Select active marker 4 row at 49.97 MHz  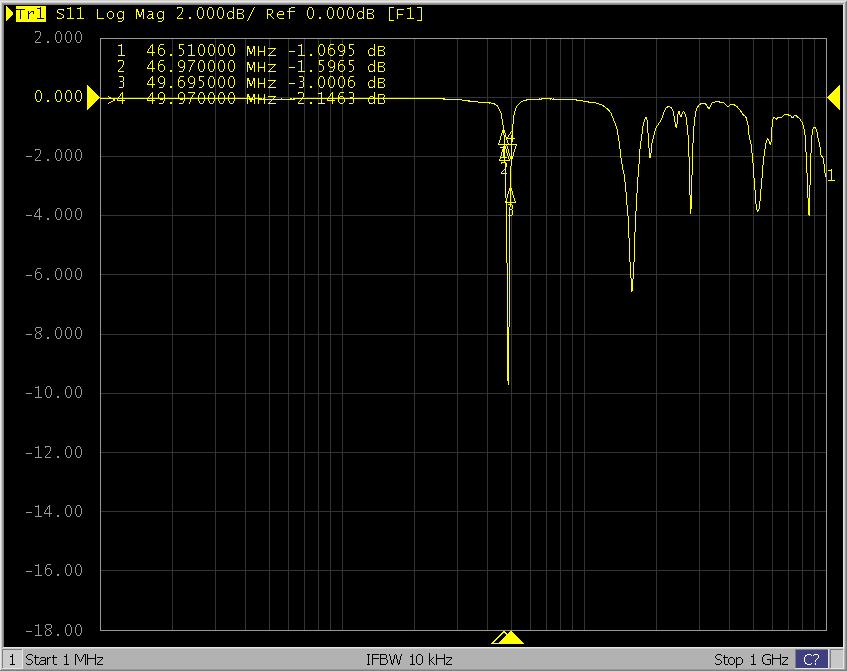pyautogui.click(x=250, y=99)
